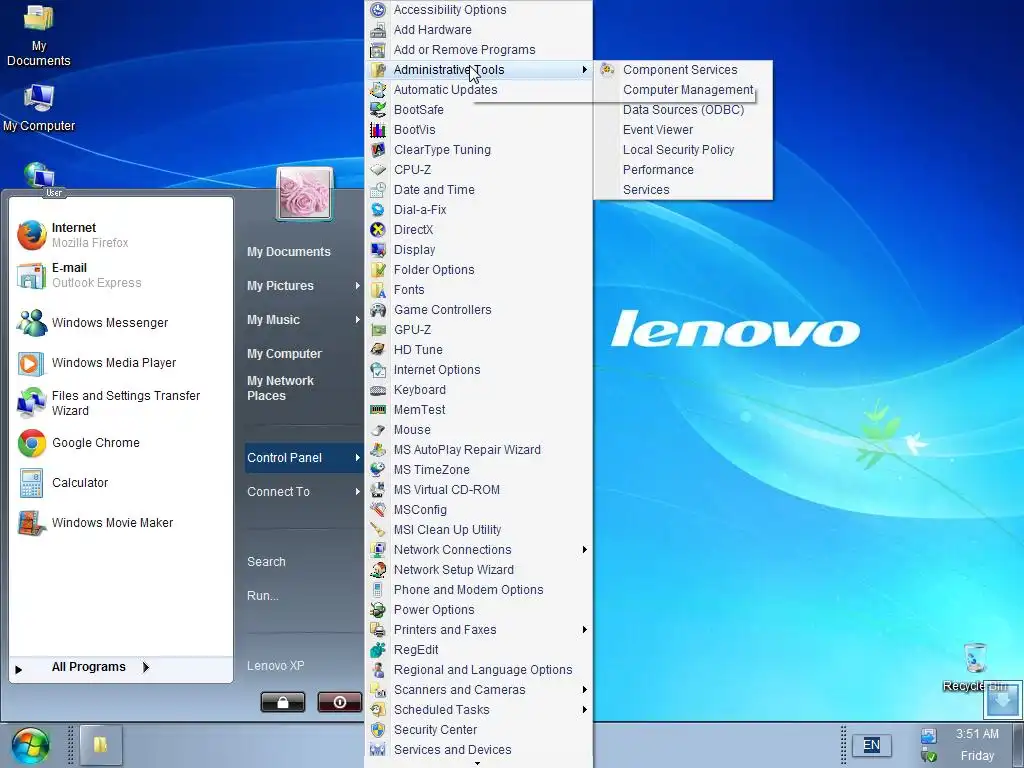Image resolution: width=1024 pixels, height=768 pixels.
Task: Select Computer Management in Administrative Tools
Action: coord(683,89)
